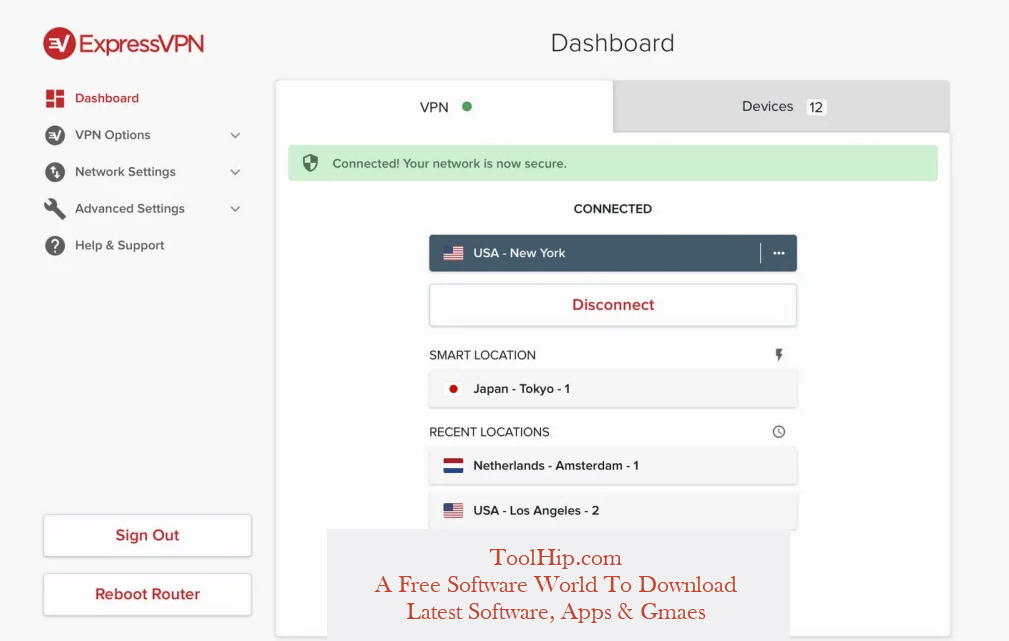Connect to Japan - Tokyo - 1
Viewport: 1009px width, 641px height.
point(613,389)
